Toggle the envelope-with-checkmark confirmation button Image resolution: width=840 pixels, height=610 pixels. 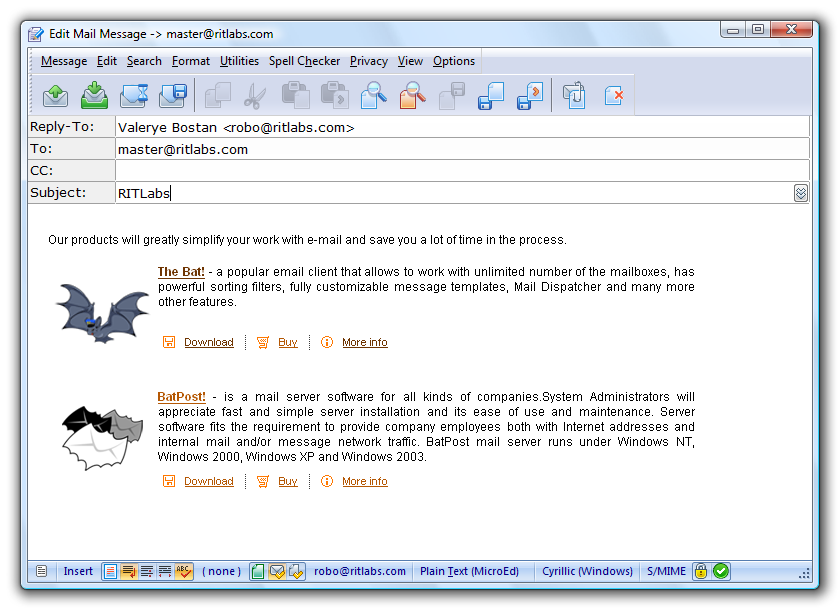coord(277,571)
